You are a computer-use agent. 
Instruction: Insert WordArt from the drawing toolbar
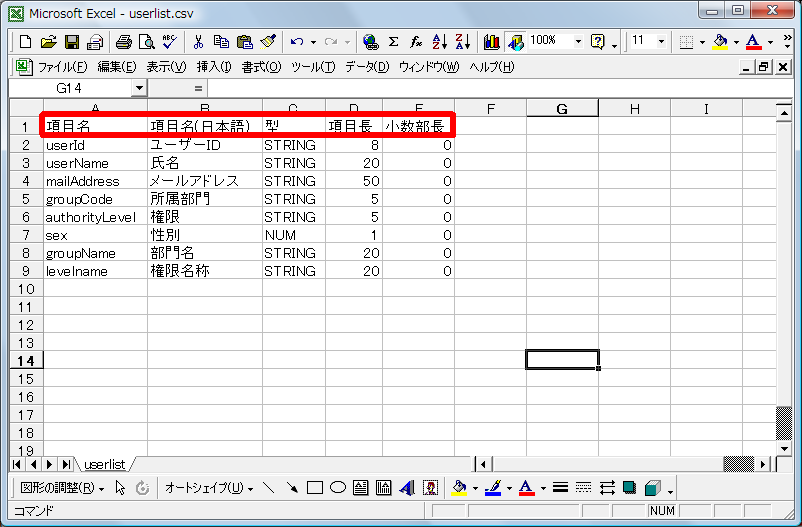pos(408,488)
